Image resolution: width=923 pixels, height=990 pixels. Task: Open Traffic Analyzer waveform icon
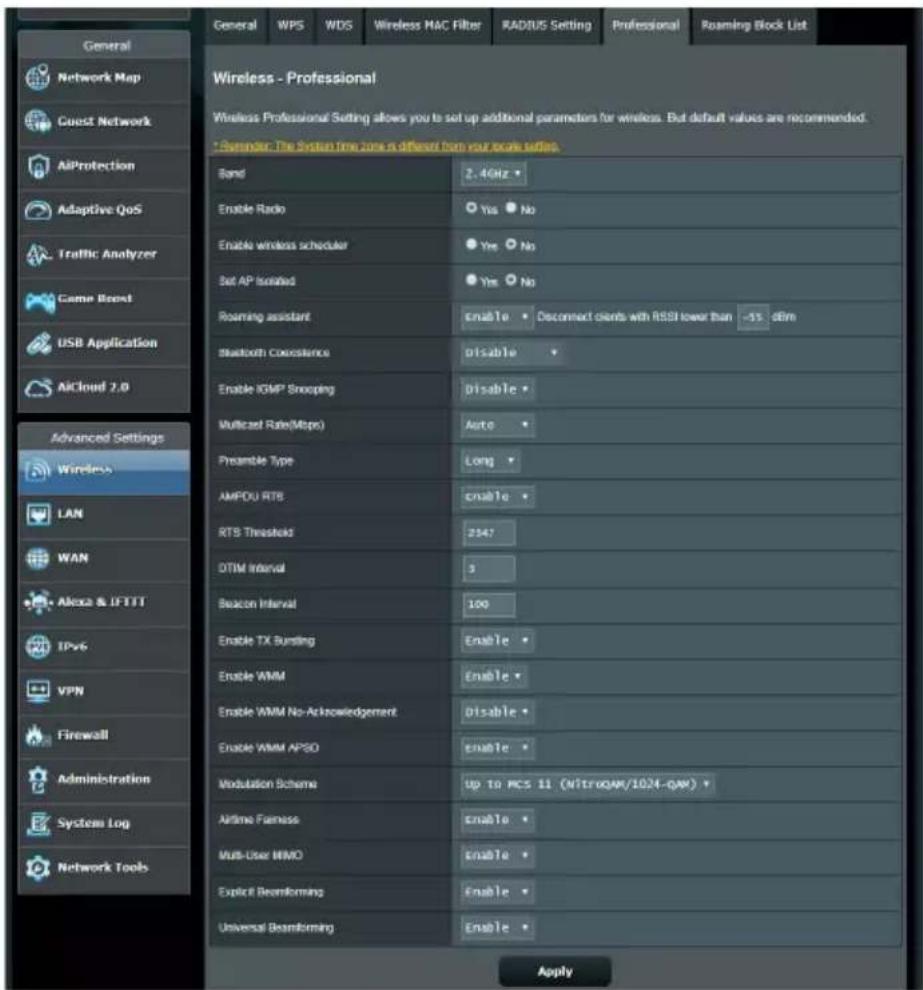(38, 254)
